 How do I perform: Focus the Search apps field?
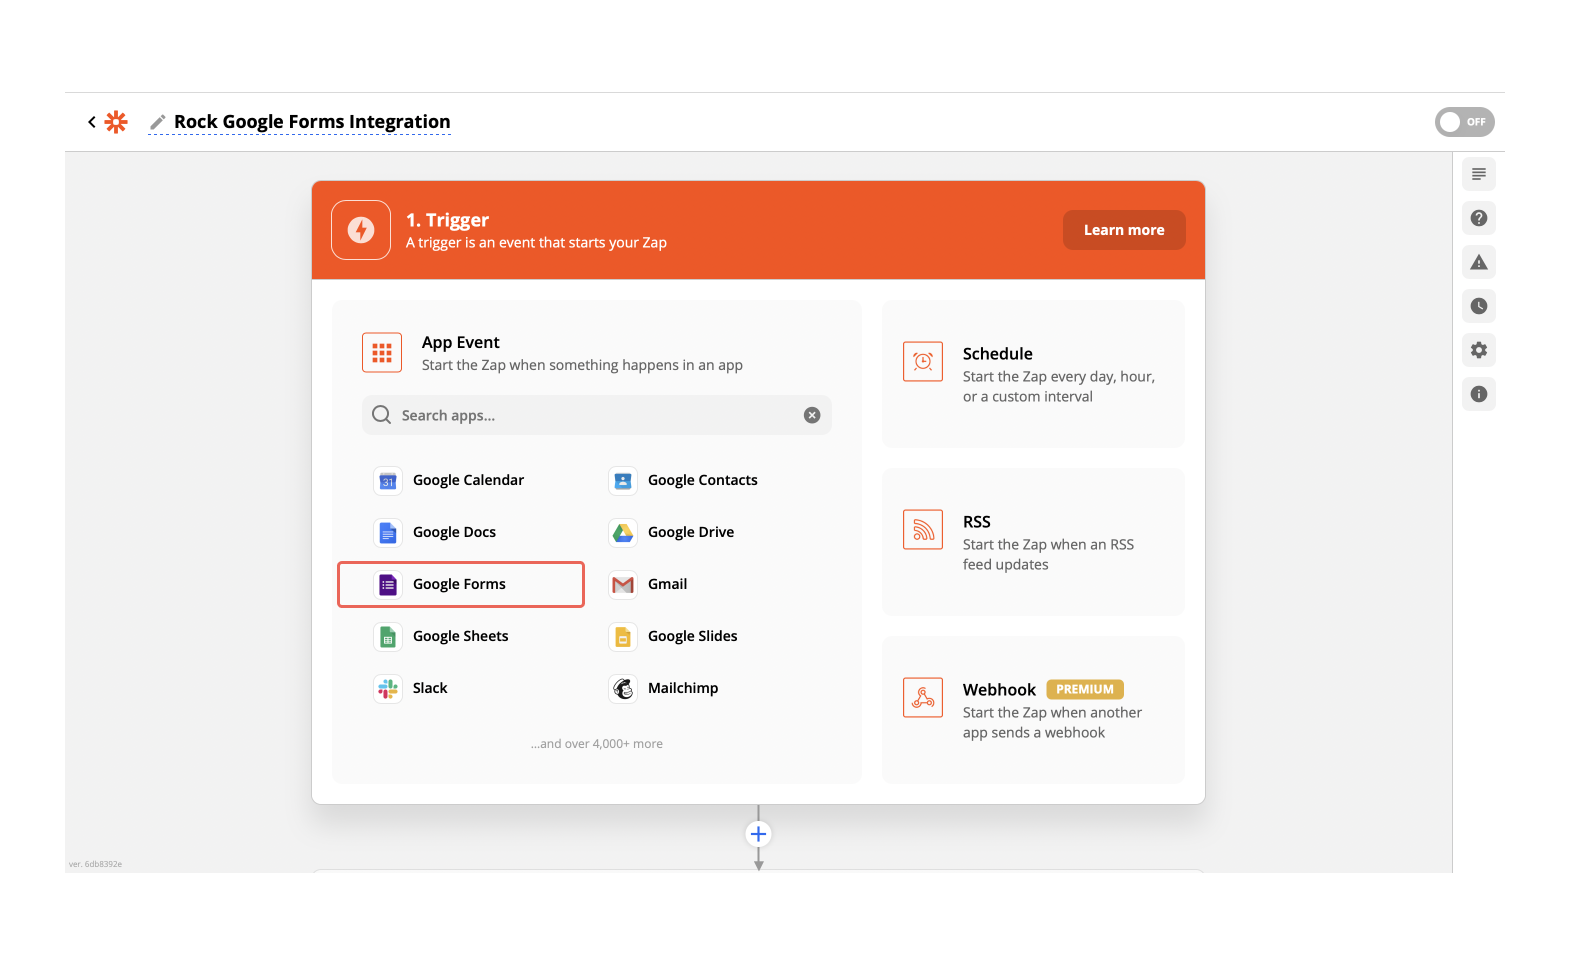(x=597, y=415)
